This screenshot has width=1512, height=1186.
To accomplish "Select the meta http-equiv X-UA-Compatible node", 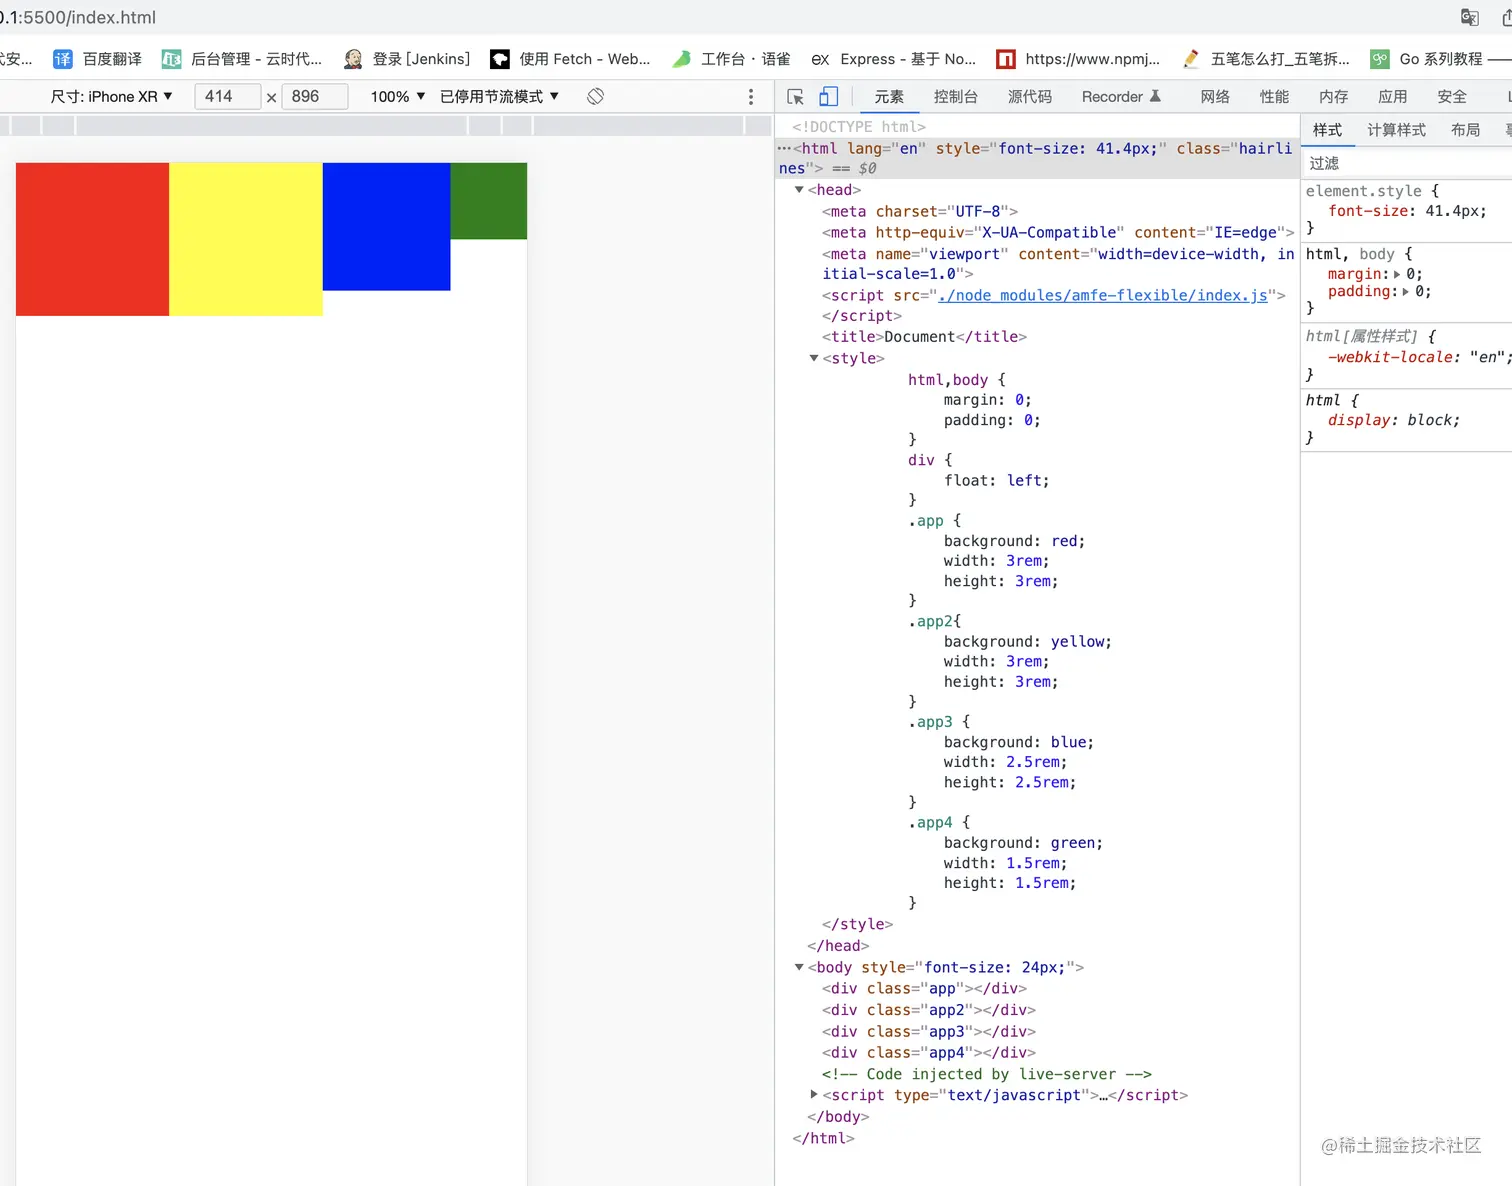I will 1058,232.
